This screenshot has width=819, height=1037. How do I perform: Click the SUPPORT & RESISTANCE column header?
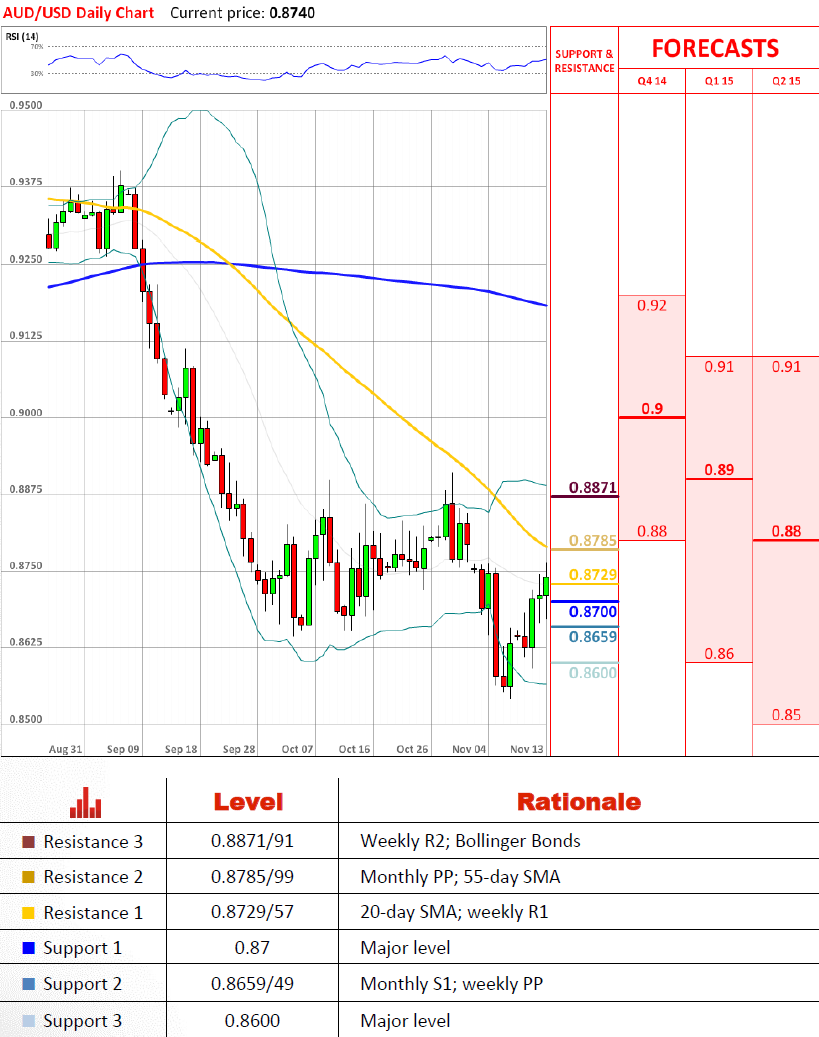(x=584, y=61)
